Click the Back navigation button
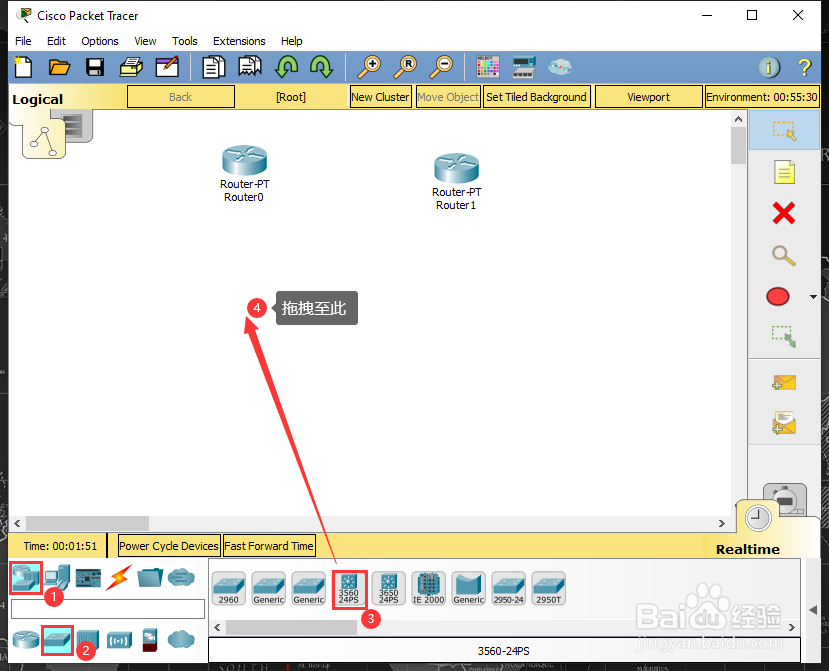829x671 pixels. tap(181, 97)
